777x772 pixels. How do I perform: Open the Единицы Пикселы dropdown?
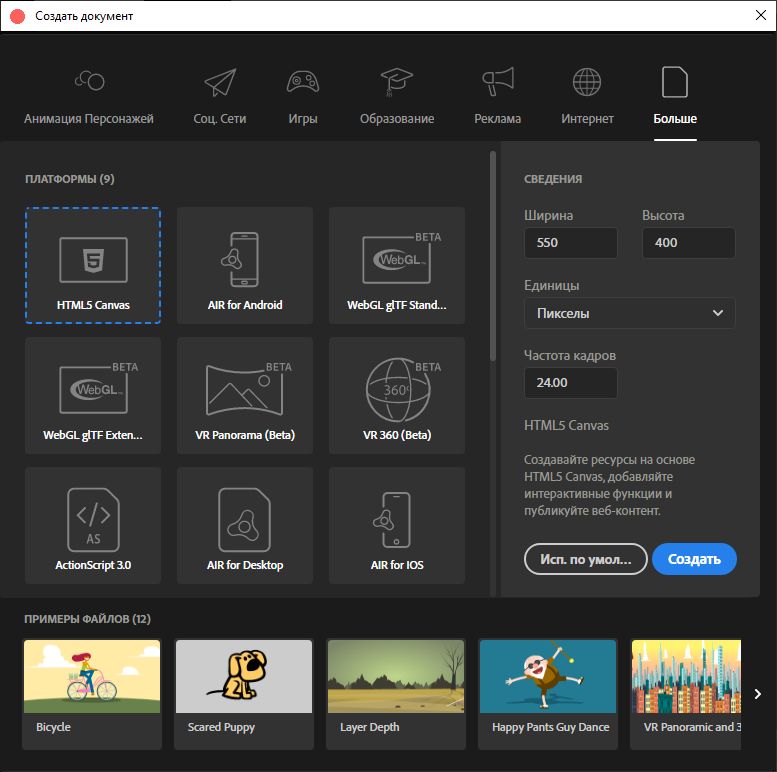pyautogui.click(x=629, y=313)
